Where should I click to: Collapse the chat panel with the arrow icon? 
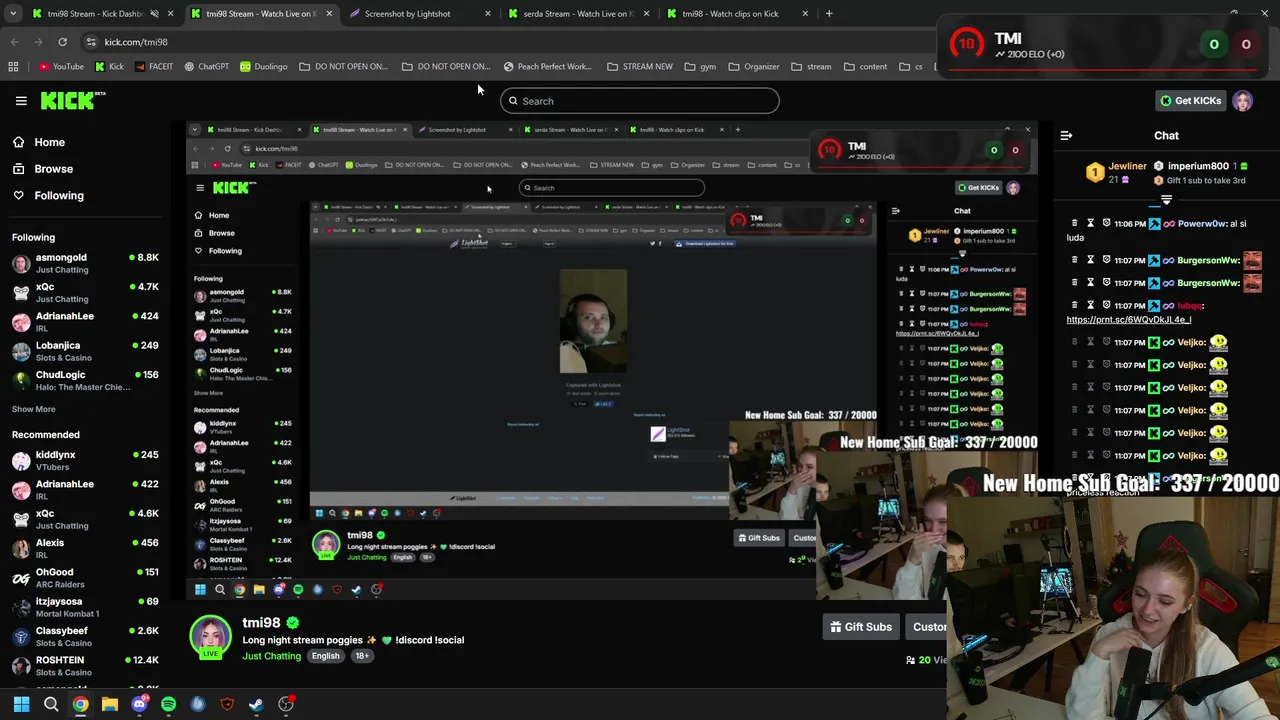(1066, 136)
